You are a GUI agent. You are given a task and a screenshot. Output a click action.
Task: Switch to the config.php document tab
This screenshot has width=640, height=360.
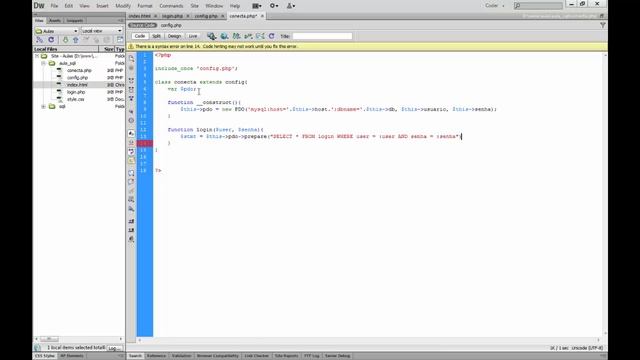206,16
